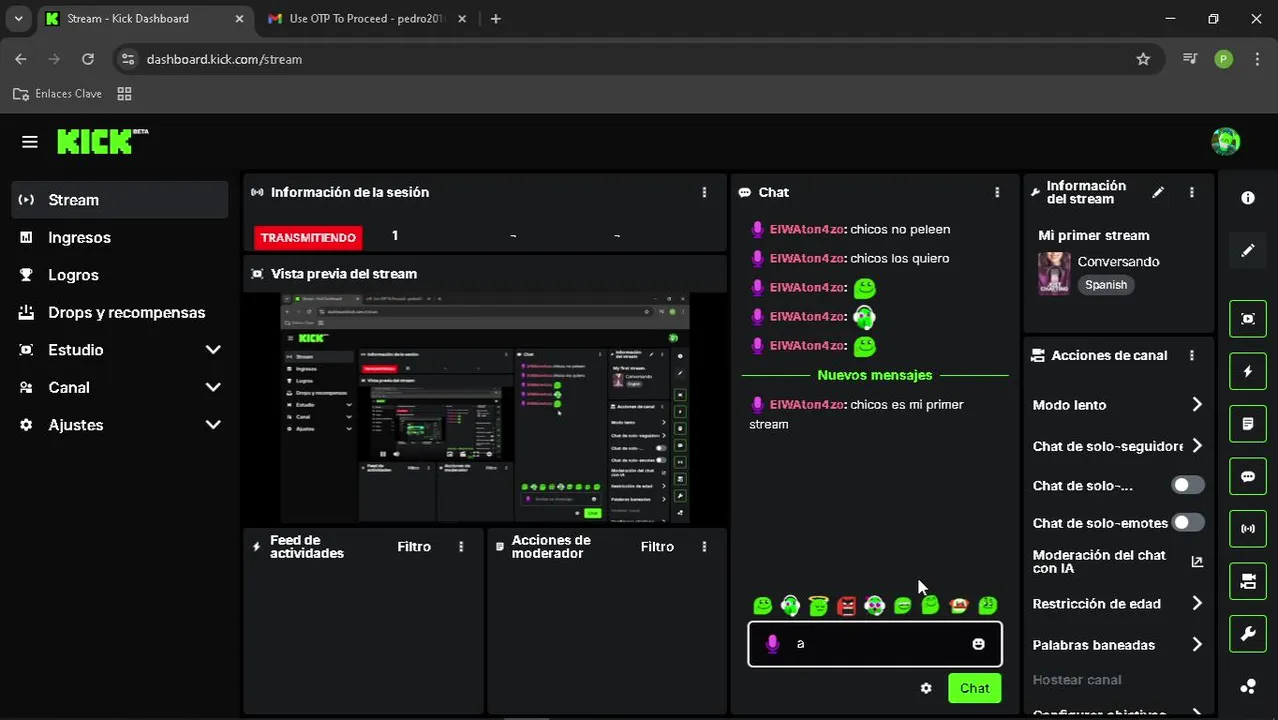
Task: Open Moderación del chat con IA external link
Action: [x=1197, y=562]
